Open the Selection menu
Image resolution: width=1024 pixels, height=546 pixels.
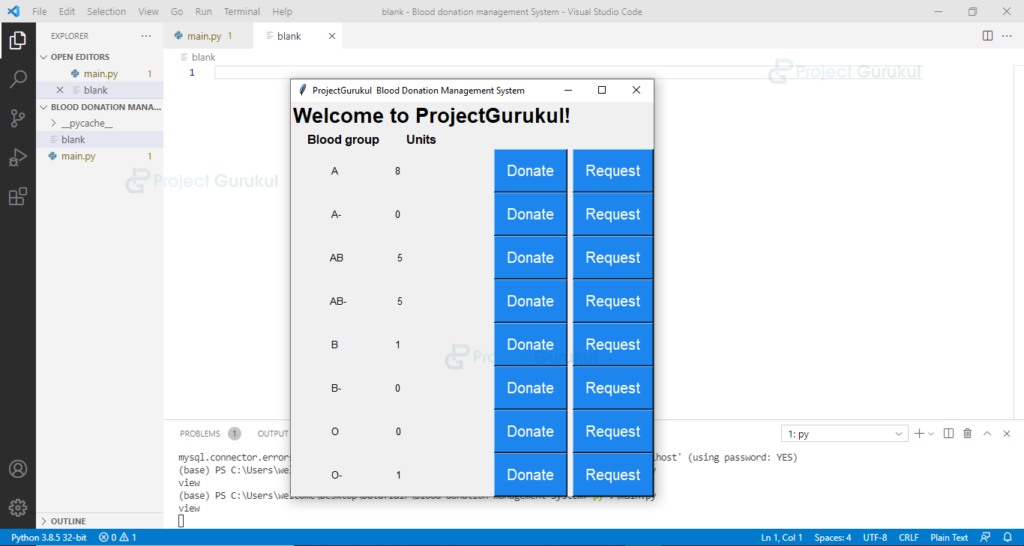tap(106, 12)
